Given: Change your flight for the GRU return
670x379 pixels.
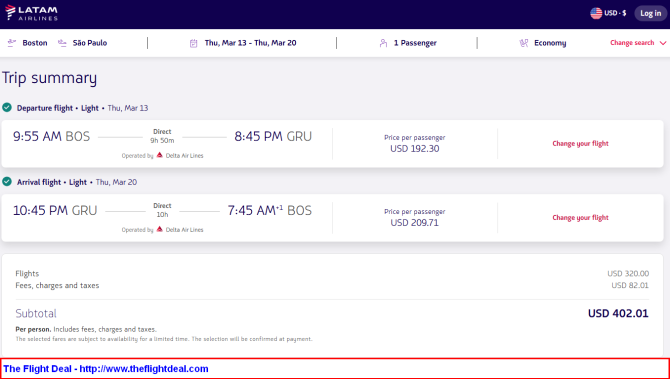Looking at the screenshot, I should coord(580,217).
